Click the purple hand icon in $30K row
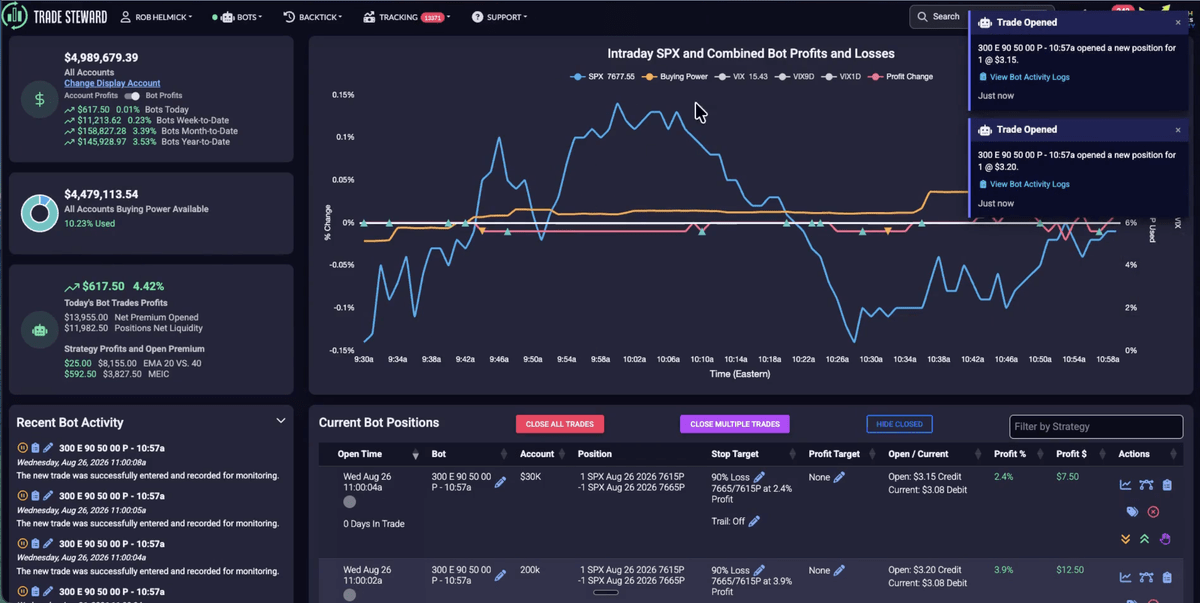Viewport: 1200px width, 603px height. pos(1165,539)
